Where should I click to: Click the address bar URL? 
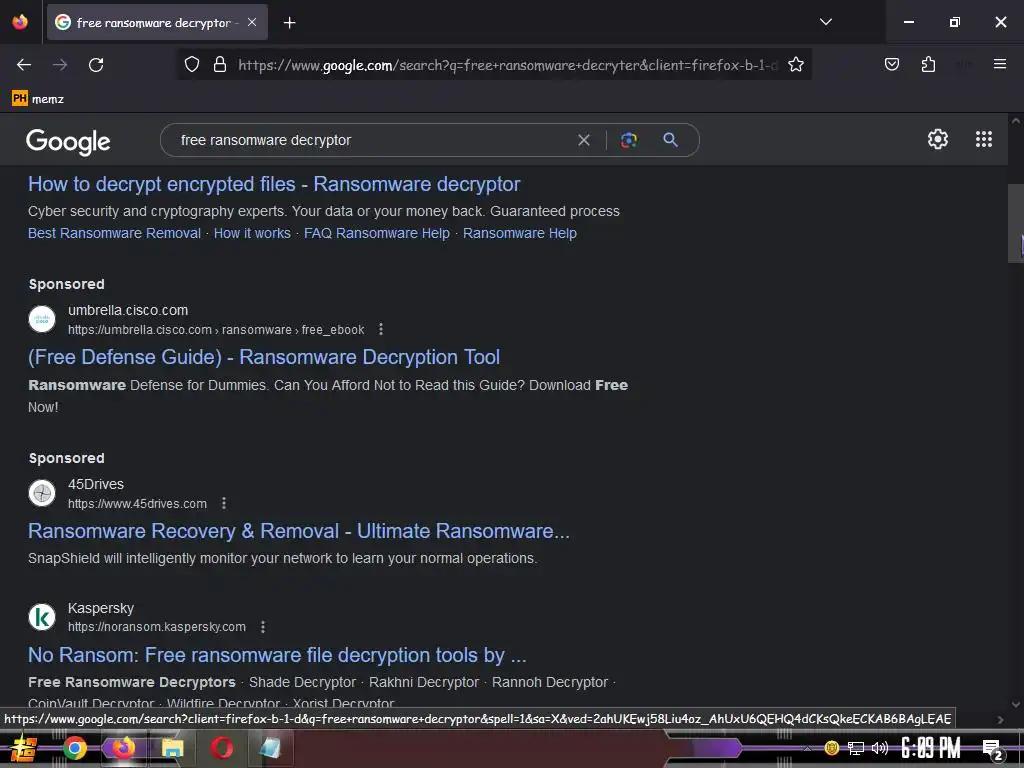[x=507, y=65]
